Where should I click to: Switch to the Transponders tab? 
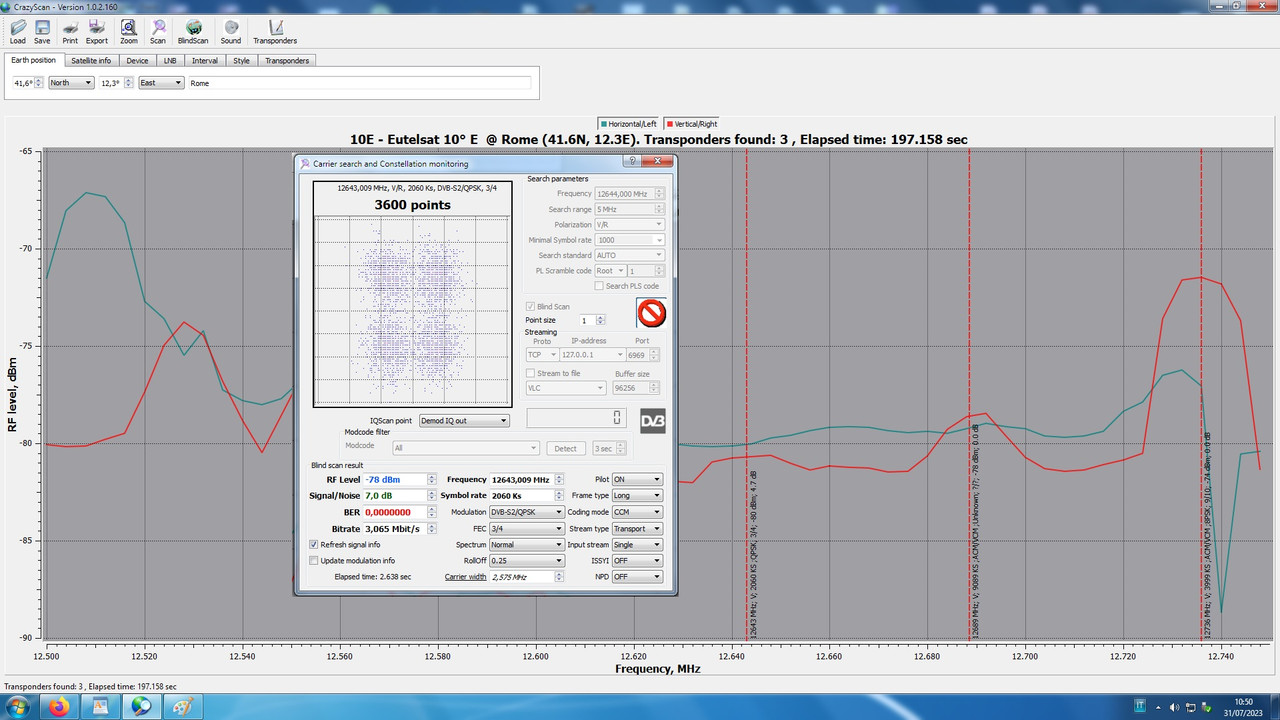click(287, 61)
